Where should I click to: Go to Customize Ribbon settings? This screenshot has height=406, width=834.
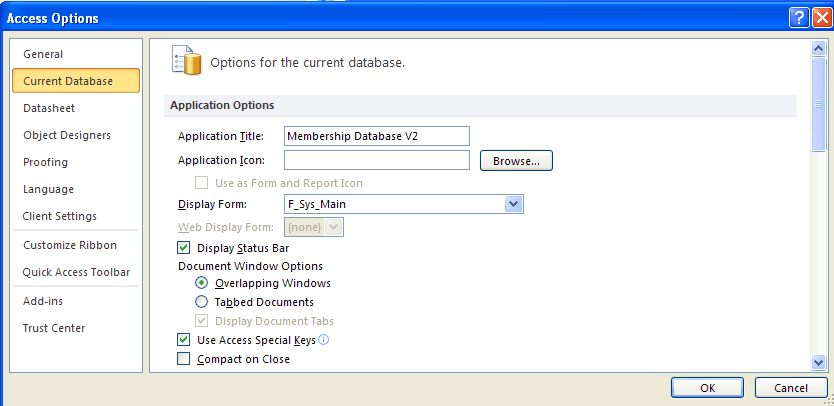click(70, 245)
